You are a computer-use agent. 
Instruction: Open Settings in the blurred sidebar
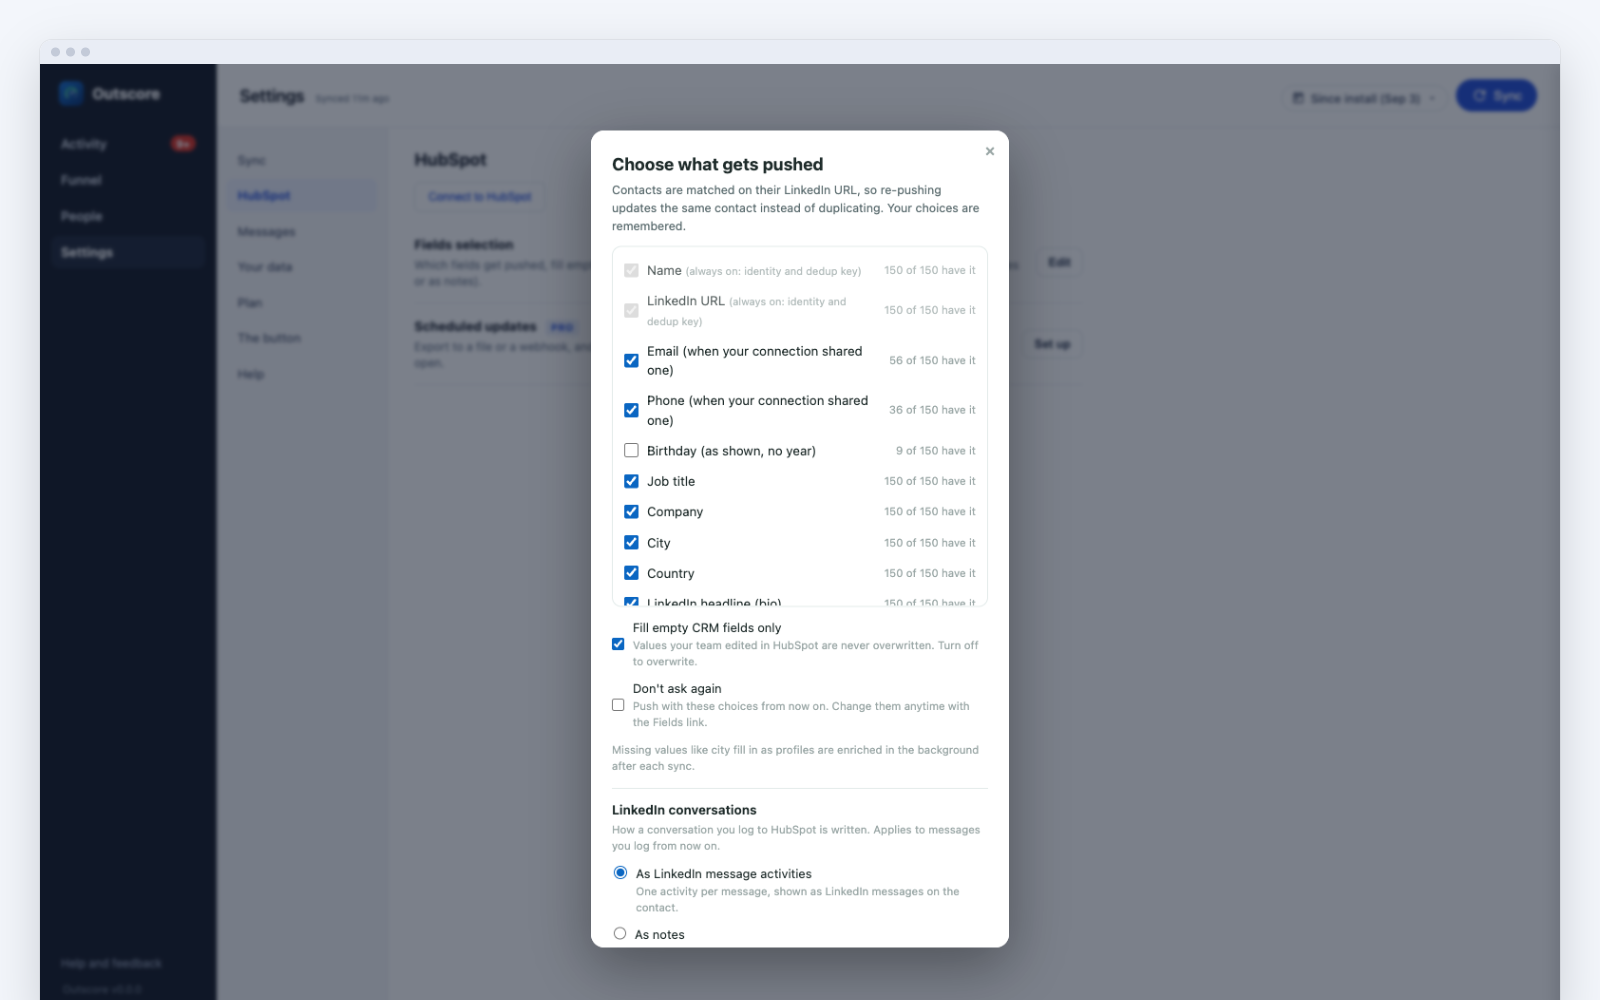pyautogui.click(x=127, y=252)
